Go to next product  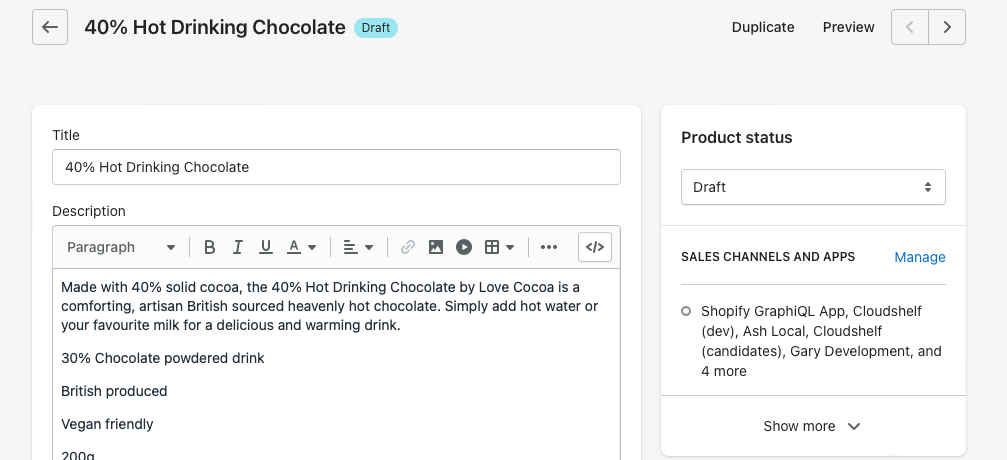[x=947, y=27]
